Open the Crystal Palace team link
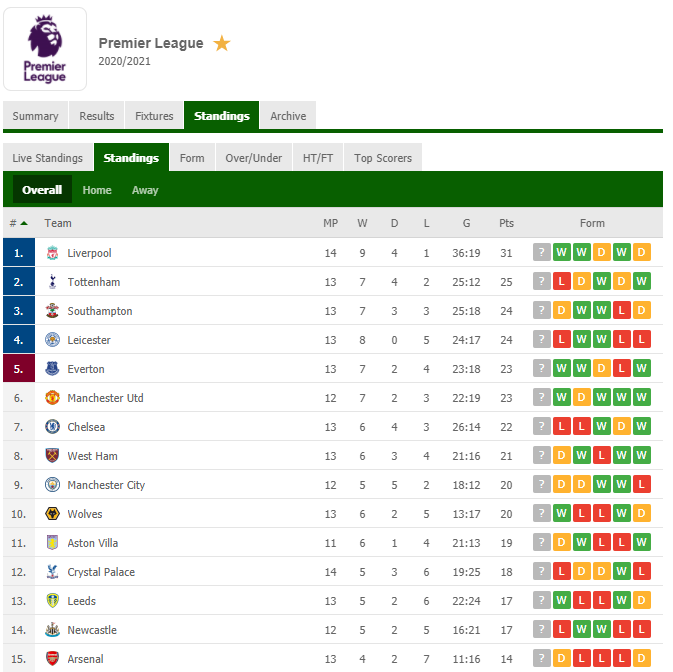The image size is (673, 672). (101, 572)
